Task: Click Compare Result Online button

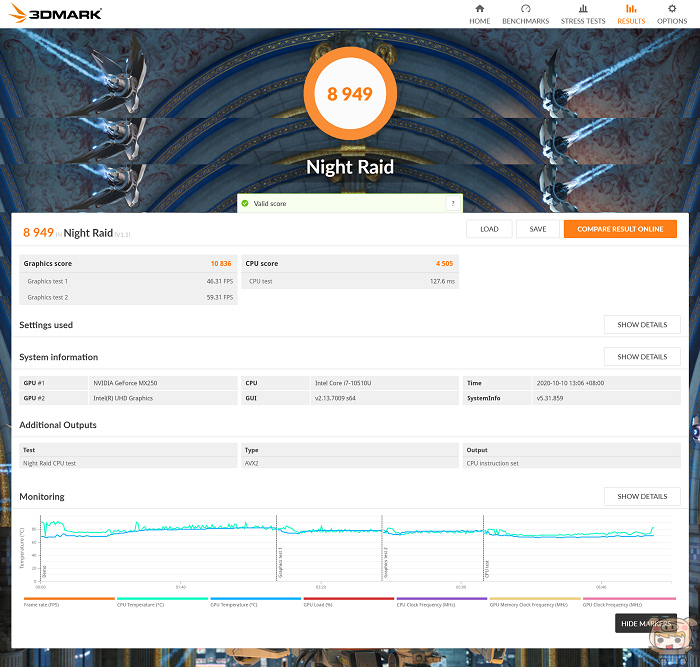Action: click(620, 229)
